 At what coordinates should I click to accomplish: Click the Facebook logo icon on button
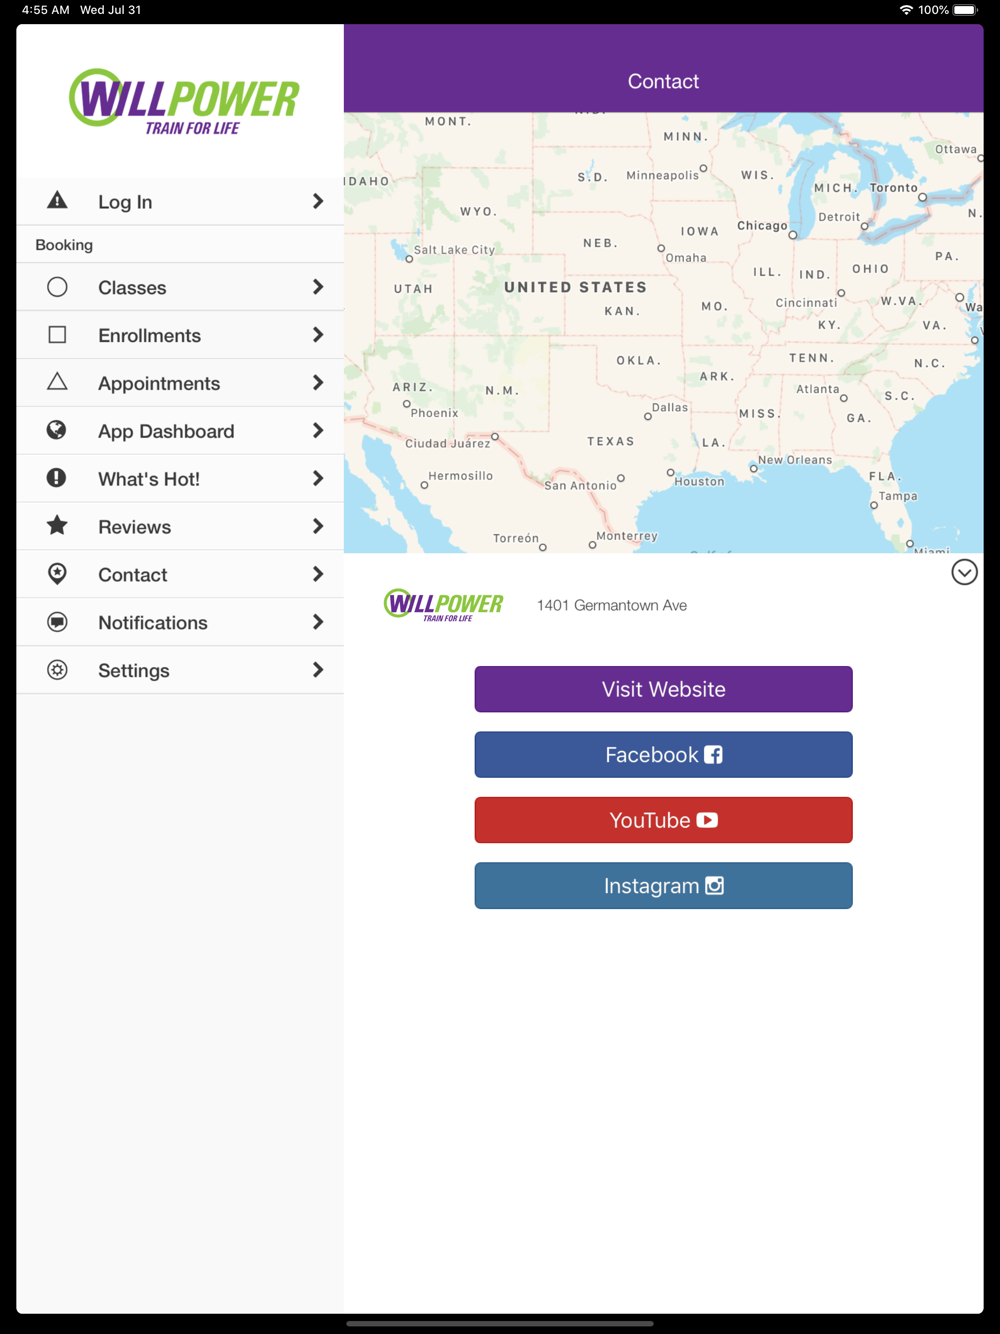point(713,755)
